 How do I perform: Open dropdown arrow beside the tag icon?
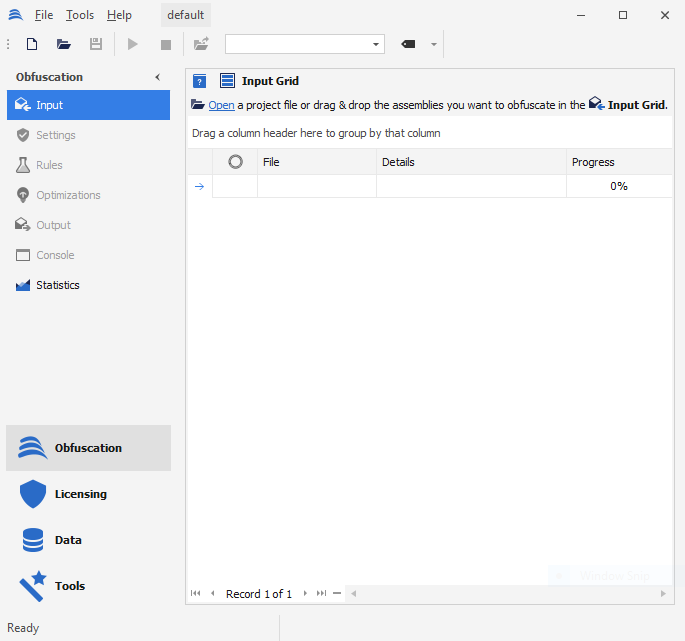click(x=434, y=44)
